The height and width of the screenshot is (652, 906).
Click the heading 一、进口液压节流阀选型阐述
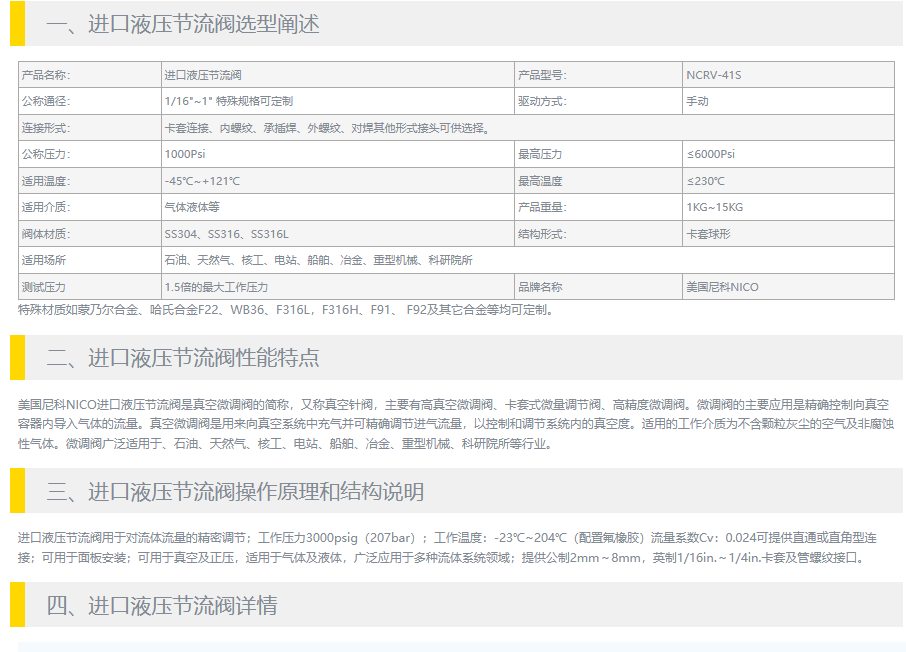(x=183, y=24)
